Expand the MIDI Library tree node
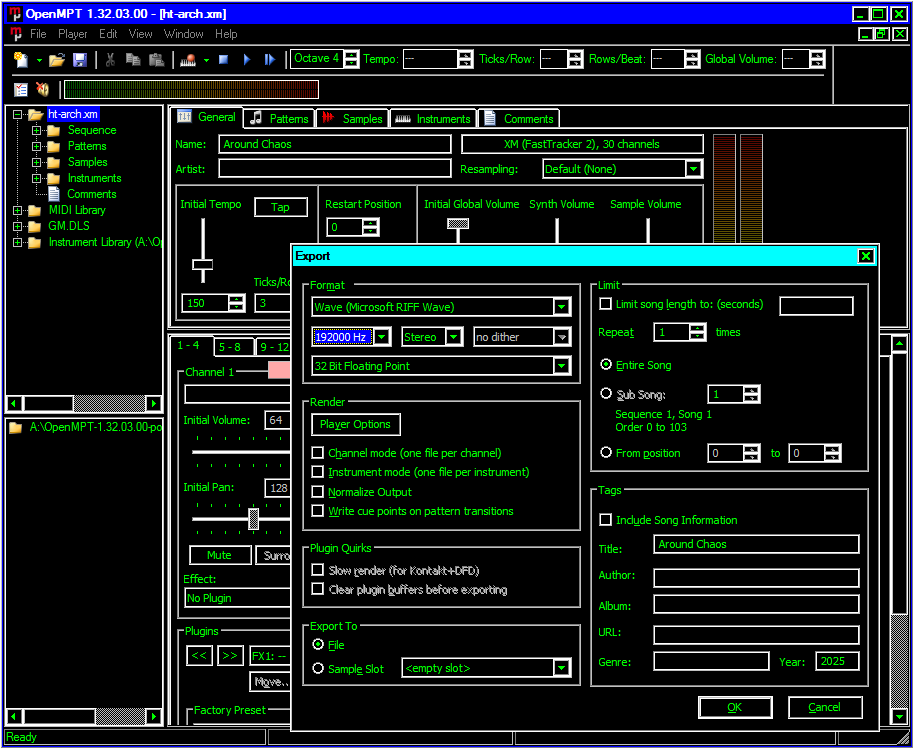The height and width of the screenshot is (749, 914). click(x=17, y=210)
